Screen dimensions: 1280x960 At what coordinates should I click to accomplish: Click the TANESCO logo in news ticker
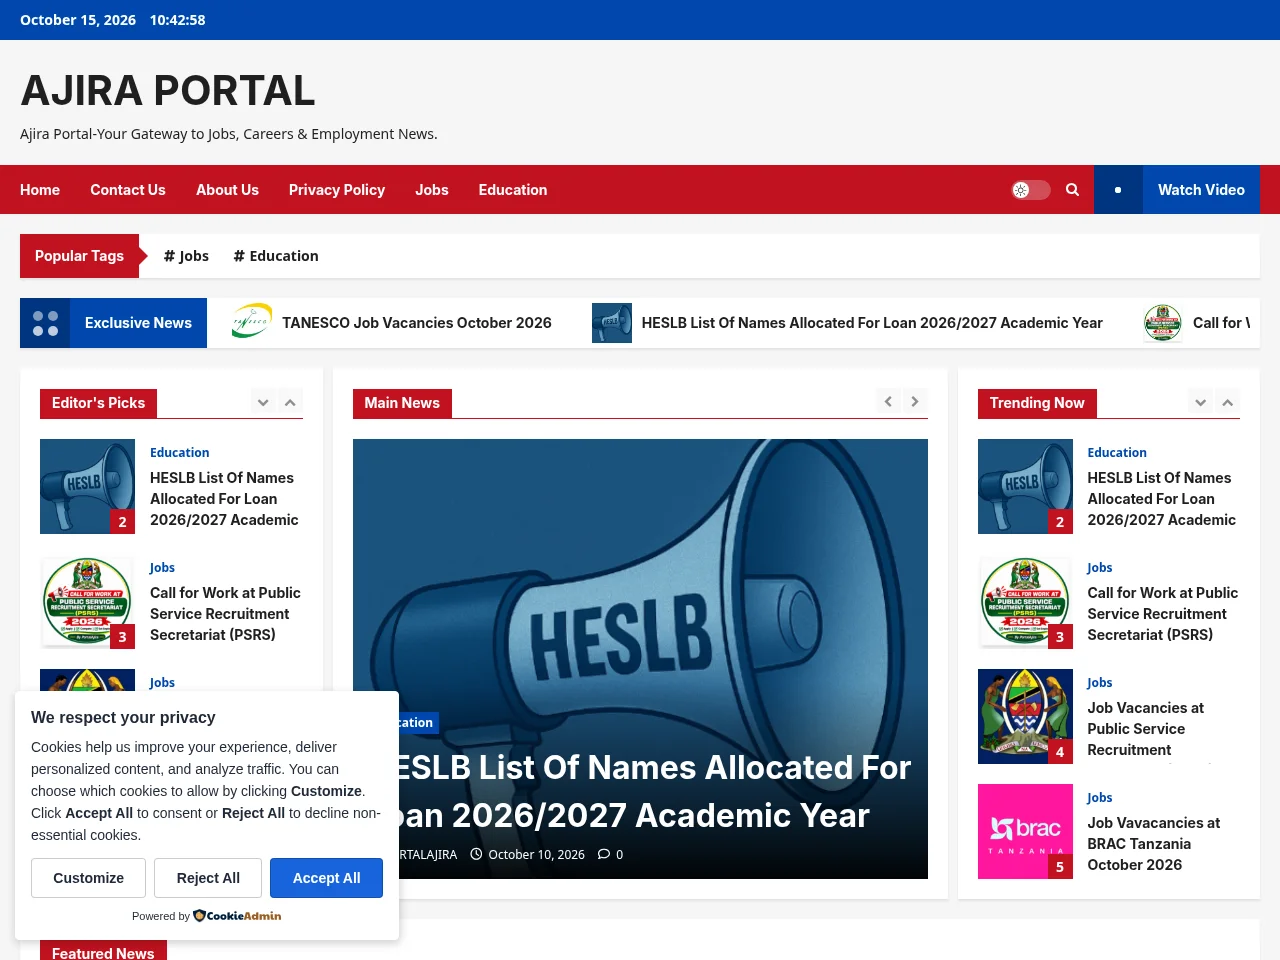coord(252,323)
